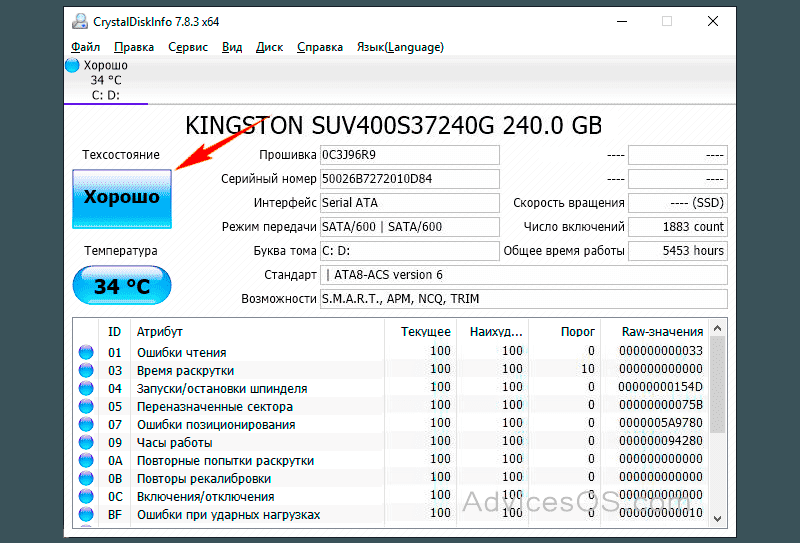Click the Порог column header
This screenshot has height=543, width=800.
565,332
